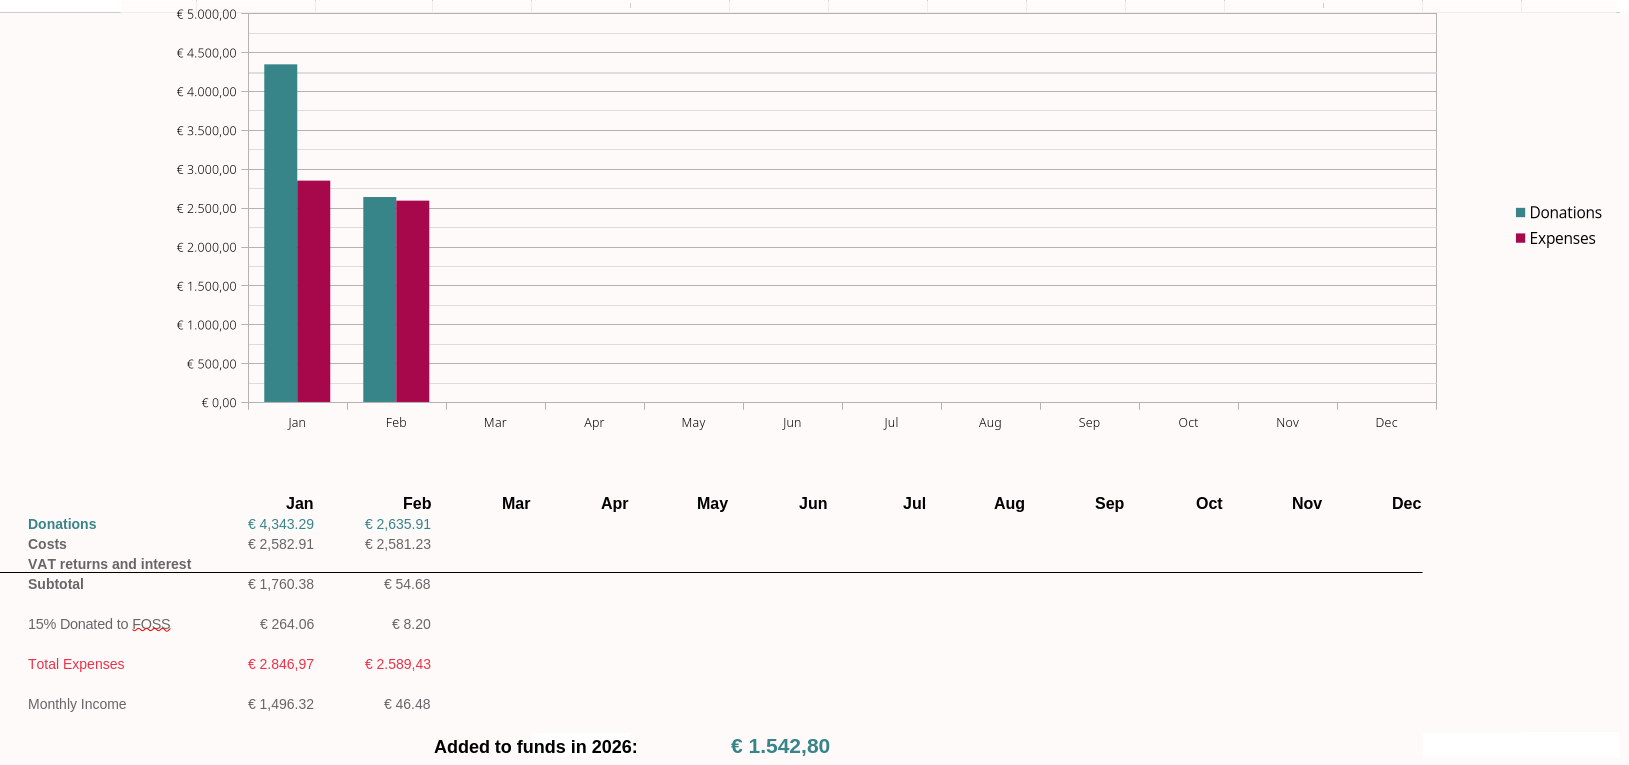Viewport: 1629px width, 765px height.
Task: Select the Monthly Income January value € 1,496.32
Action: point(281,704)
